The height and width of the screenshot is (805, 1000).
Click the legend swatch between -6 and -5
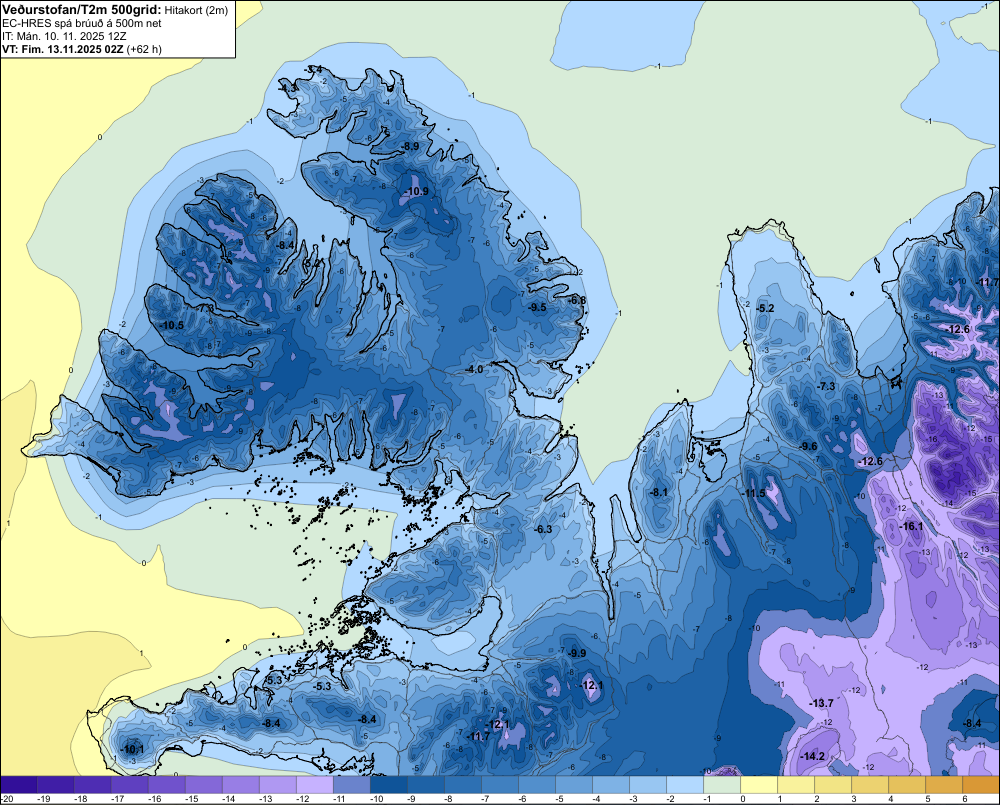point(538,785)
